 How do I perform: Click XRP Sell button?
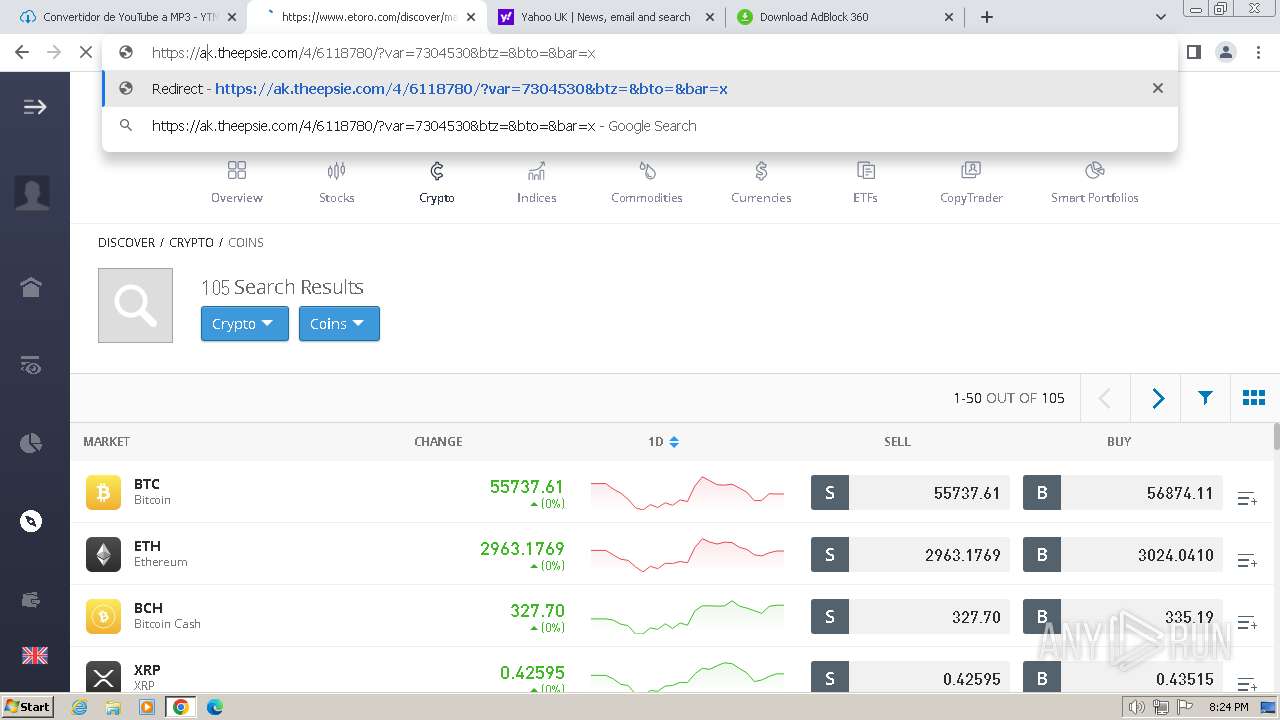pyautogui.click(x=910, y=678)
